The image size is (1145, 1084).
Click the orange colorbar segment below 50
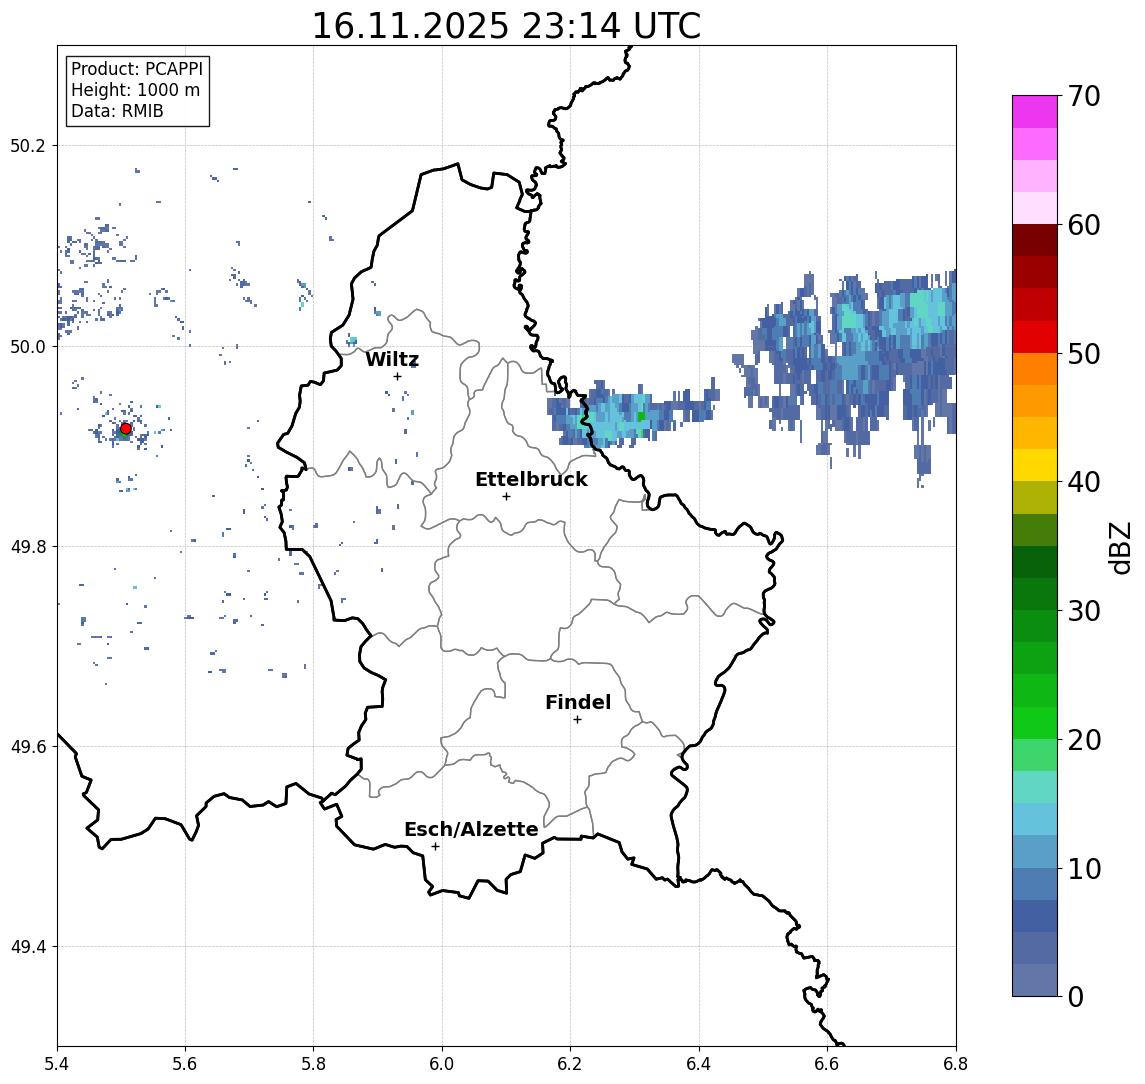click(x=1035, y=369)
